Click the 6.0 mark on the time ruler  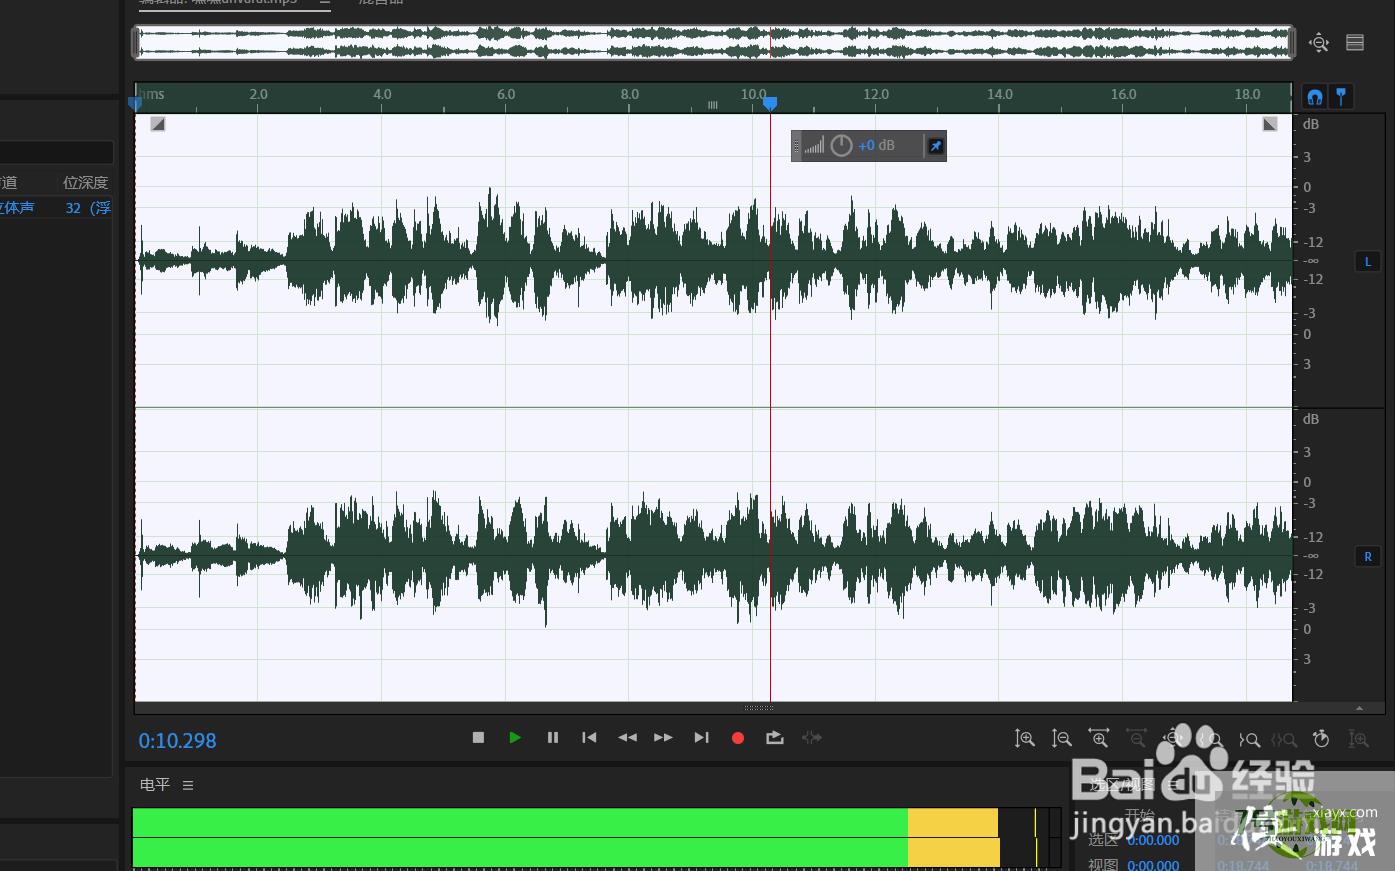click(x=506, y=94)
